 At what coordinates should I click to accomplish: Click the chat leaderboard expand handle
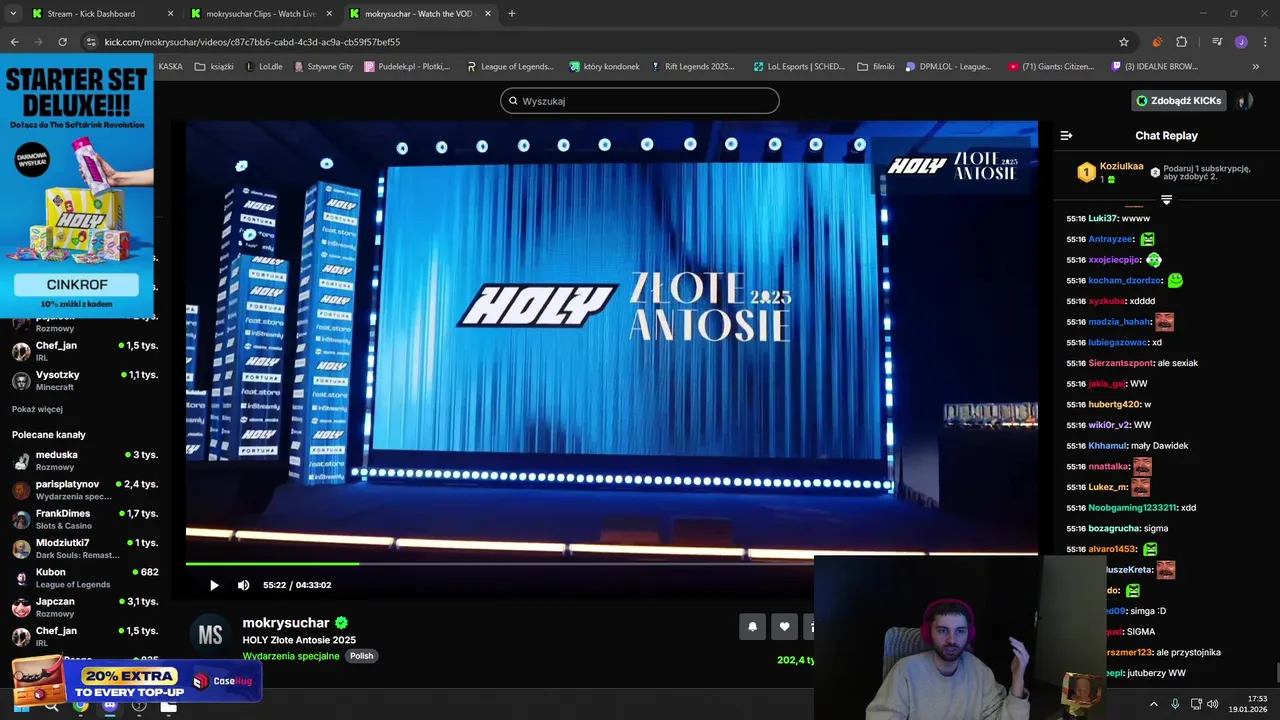pos(1166,200)
